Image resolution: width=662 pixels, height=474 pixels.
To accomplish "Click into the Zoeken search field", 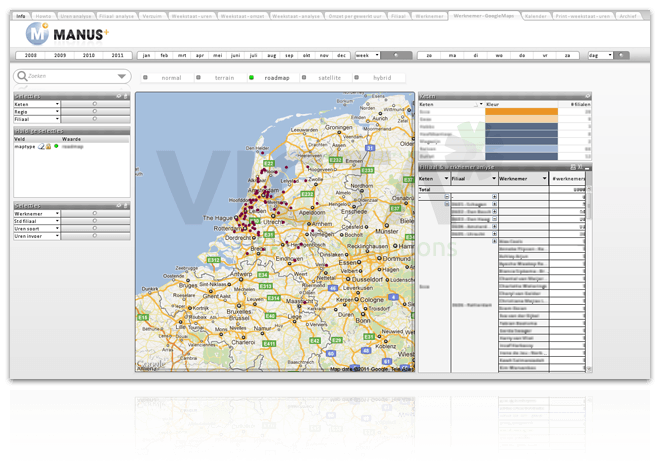I will click(x=71, y=76).
